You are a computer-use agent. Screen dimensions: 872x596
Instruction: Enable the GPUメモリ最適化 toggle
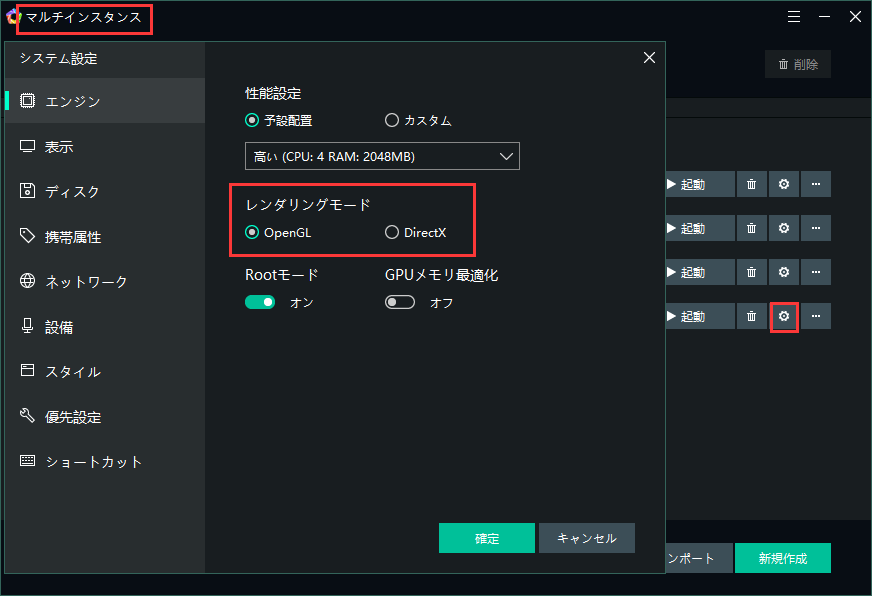point(400,302)
